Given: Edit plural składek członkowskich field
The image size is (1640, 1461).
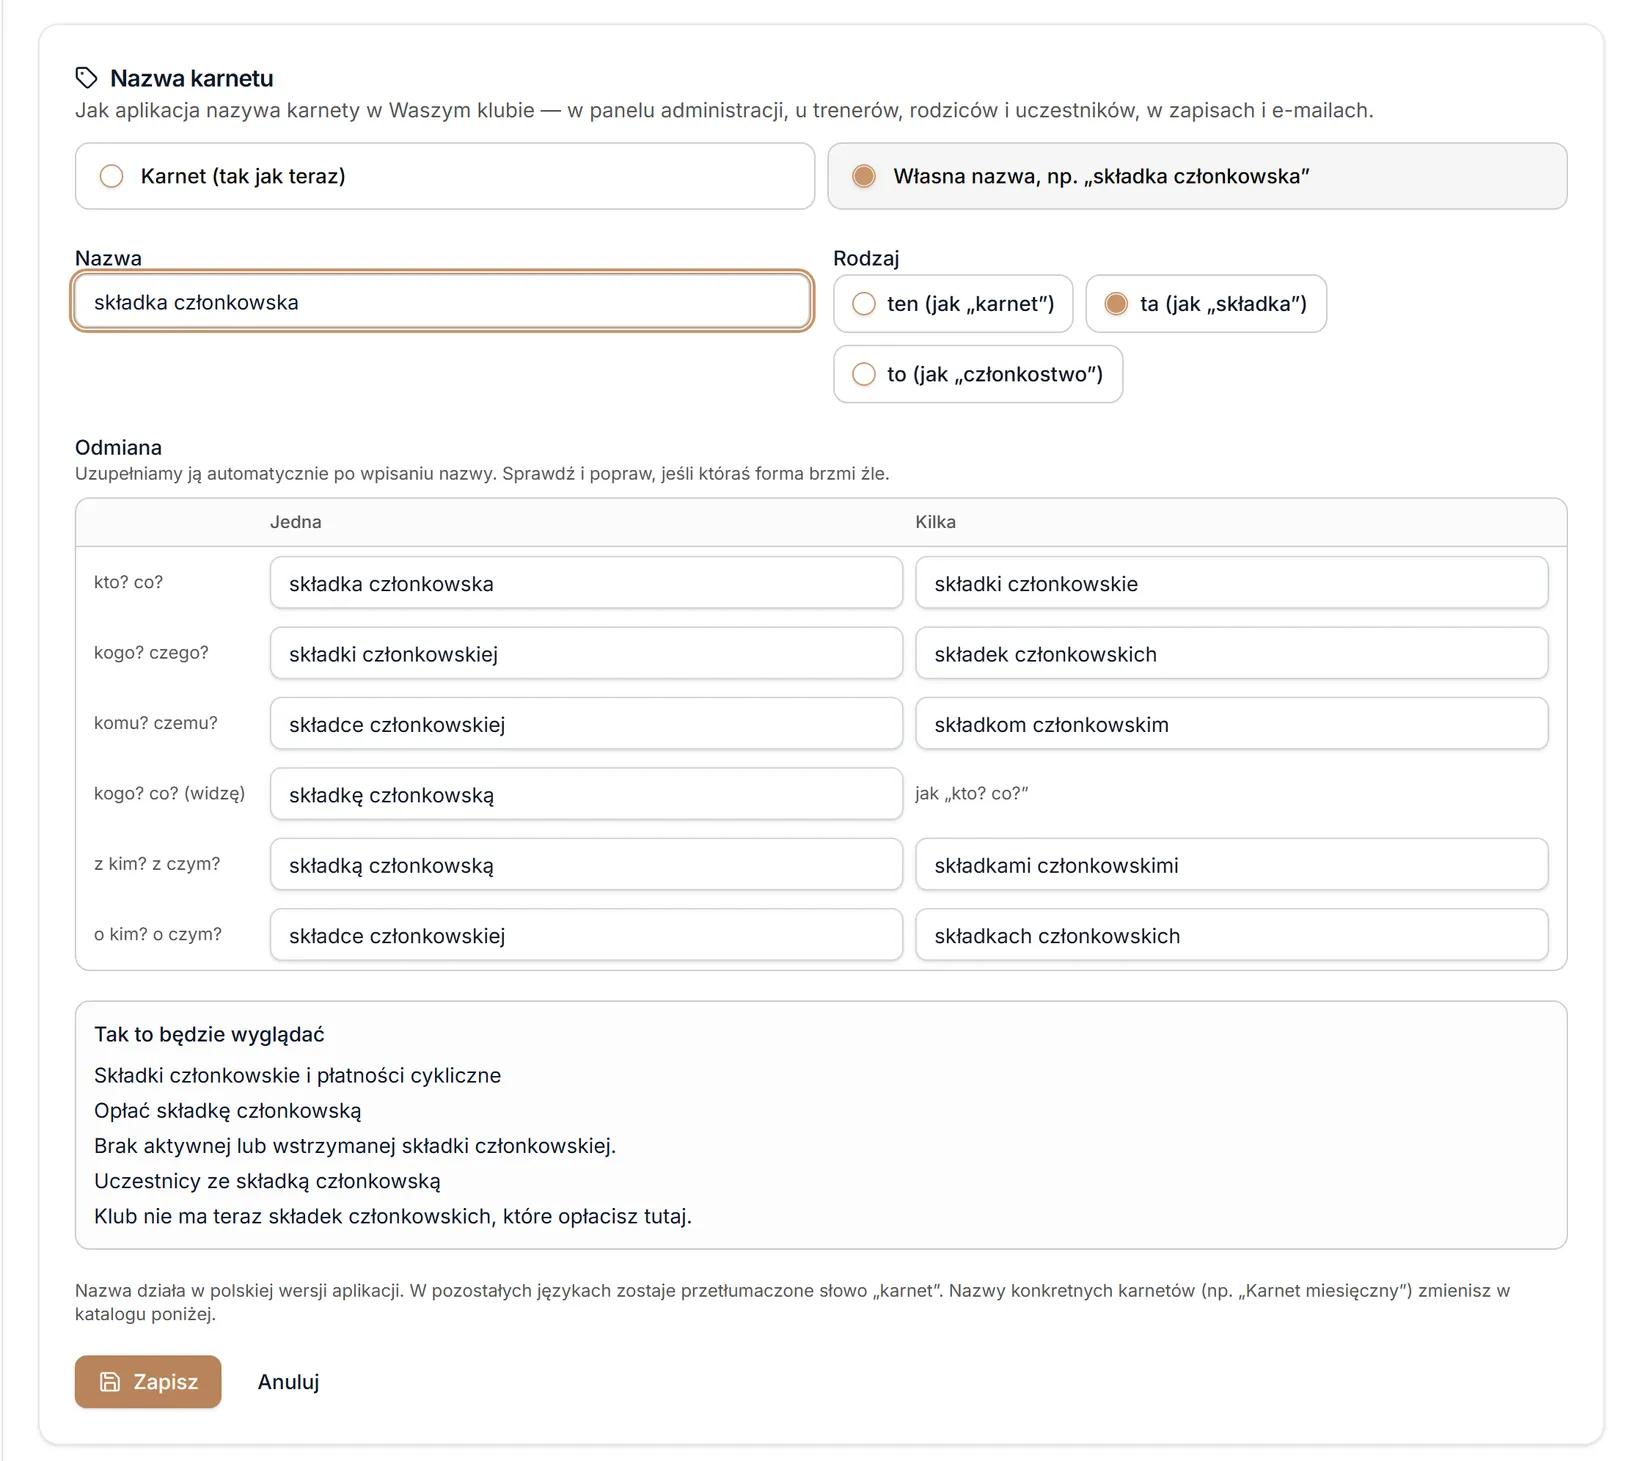Looking at the screenshot, I should [x=1232, y=654].
